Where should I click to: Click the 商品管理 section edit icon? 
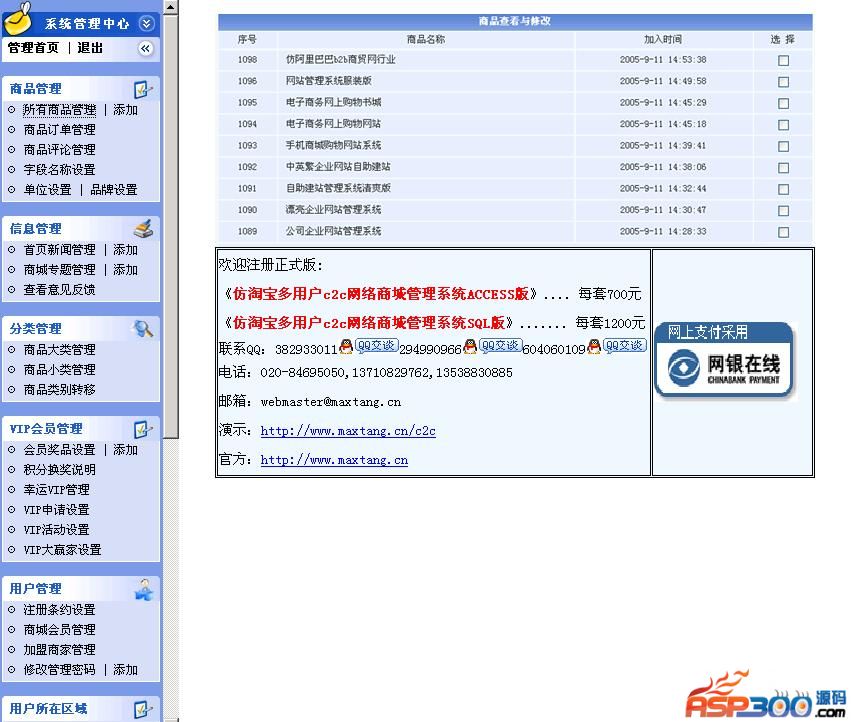point(143,89)
